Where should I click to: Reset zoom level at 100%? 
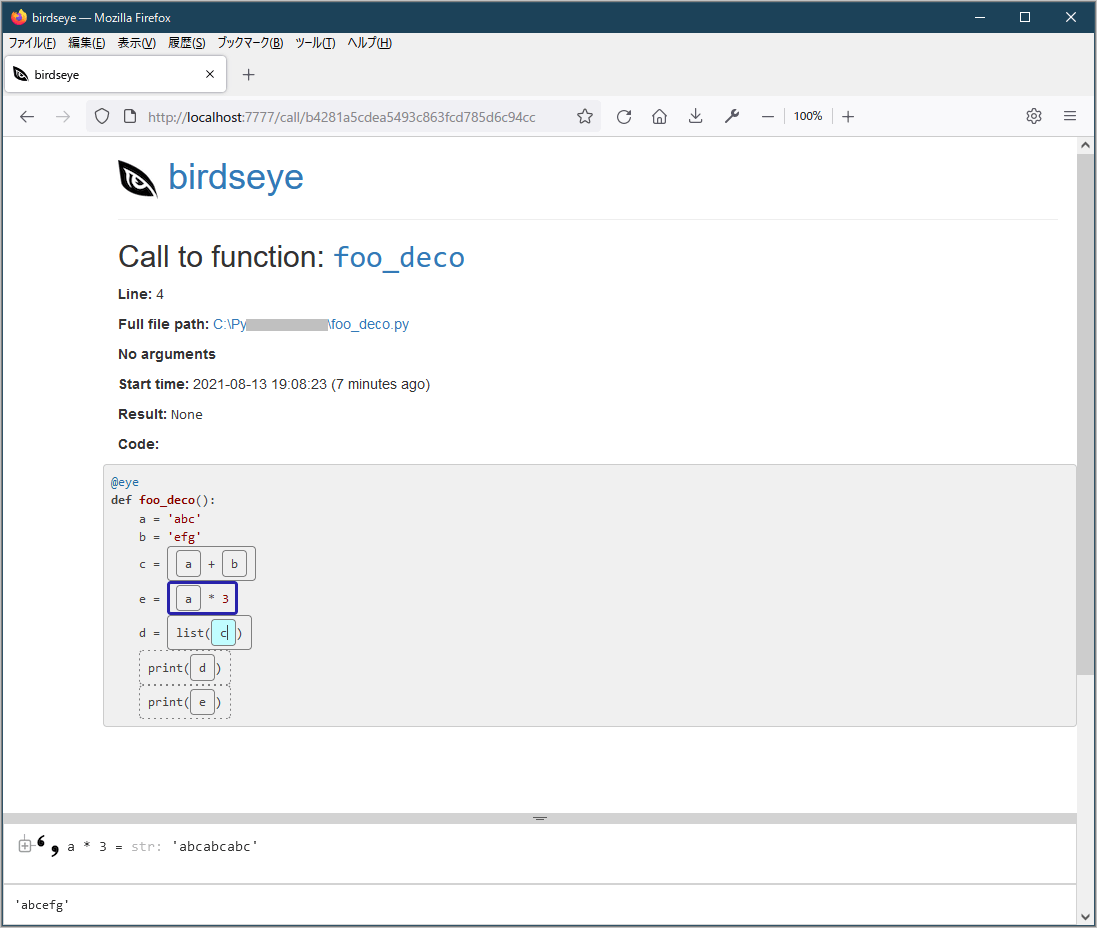tap(808, 116)
